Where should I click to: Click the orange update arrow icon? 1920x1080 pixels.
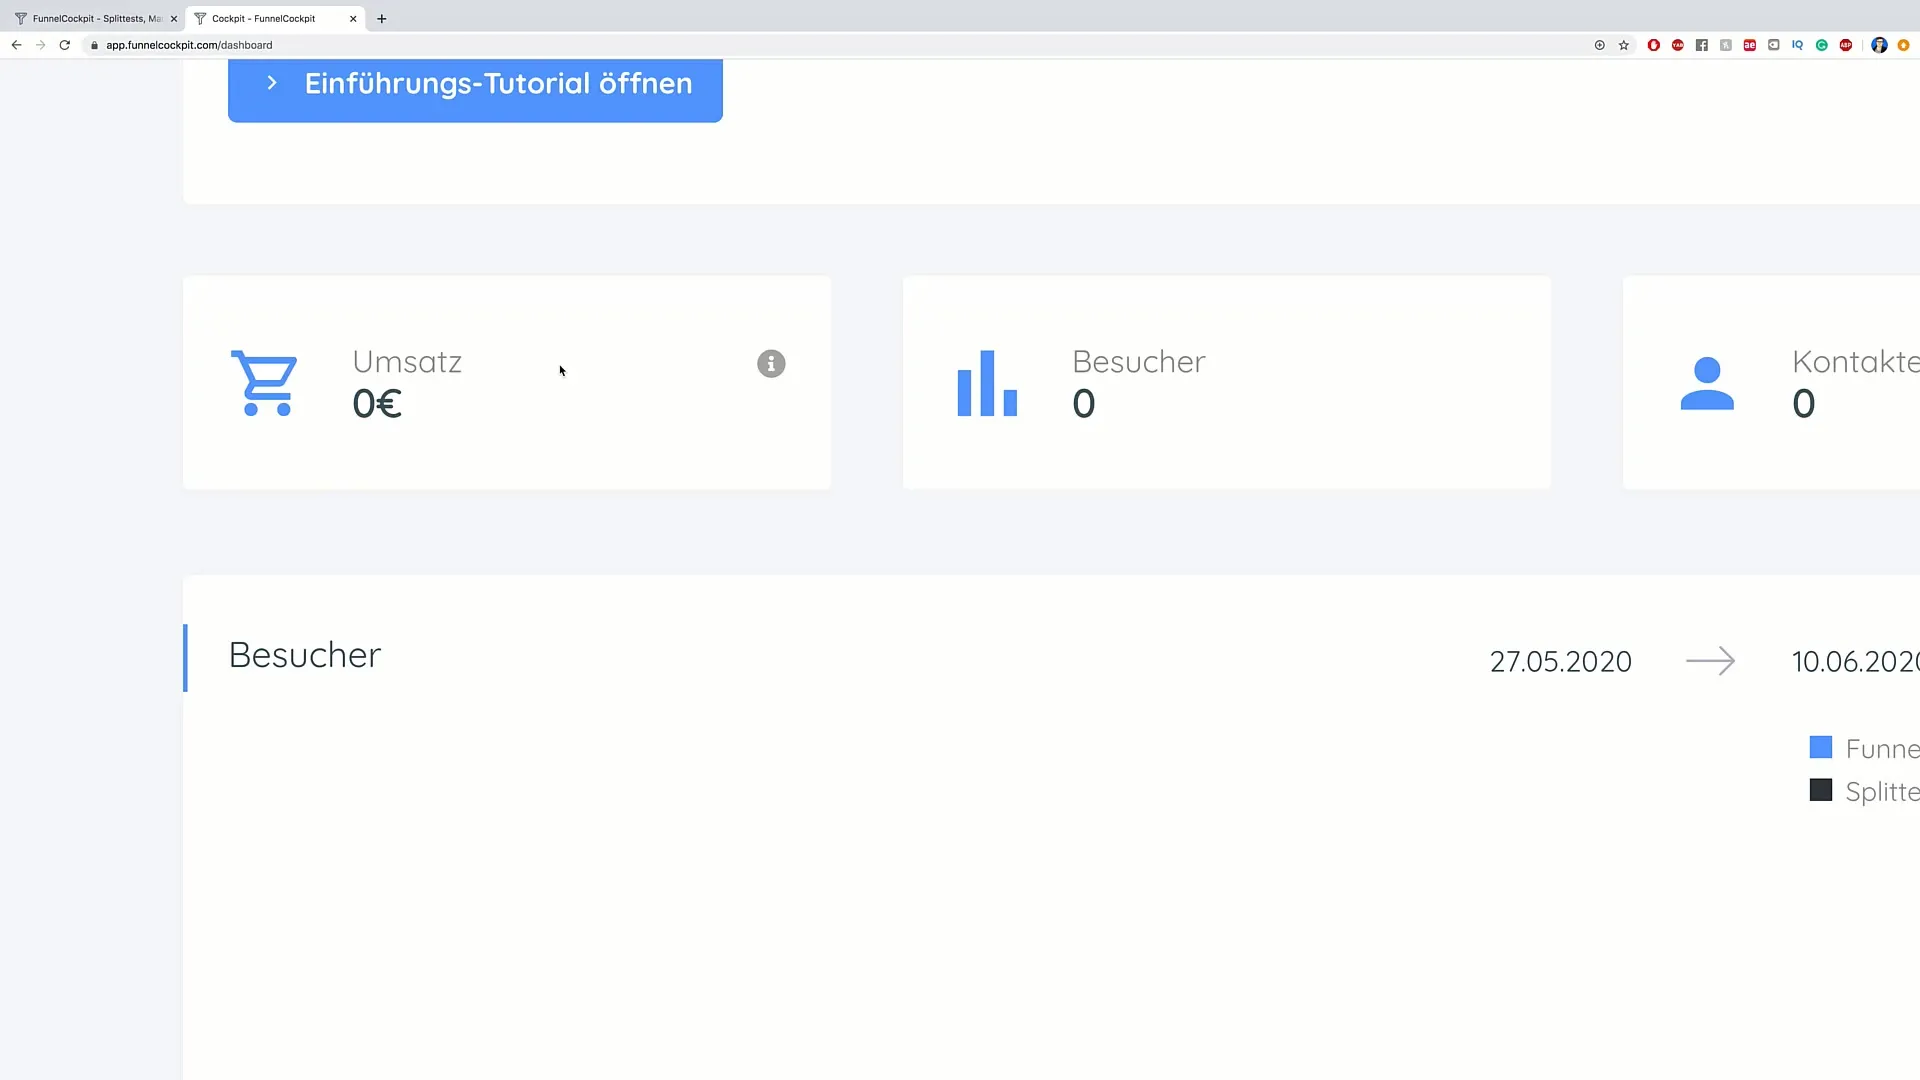(1904, 45)
